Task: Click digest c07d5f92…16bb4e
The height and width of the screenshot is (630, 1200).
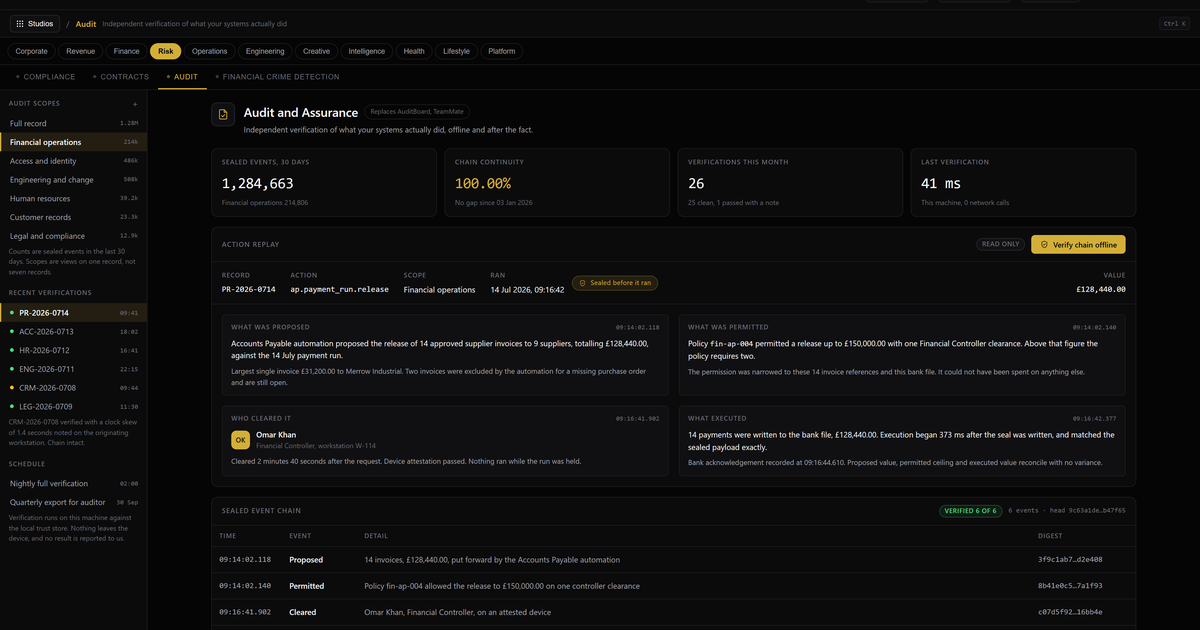Action: (x=1070, y=612)
